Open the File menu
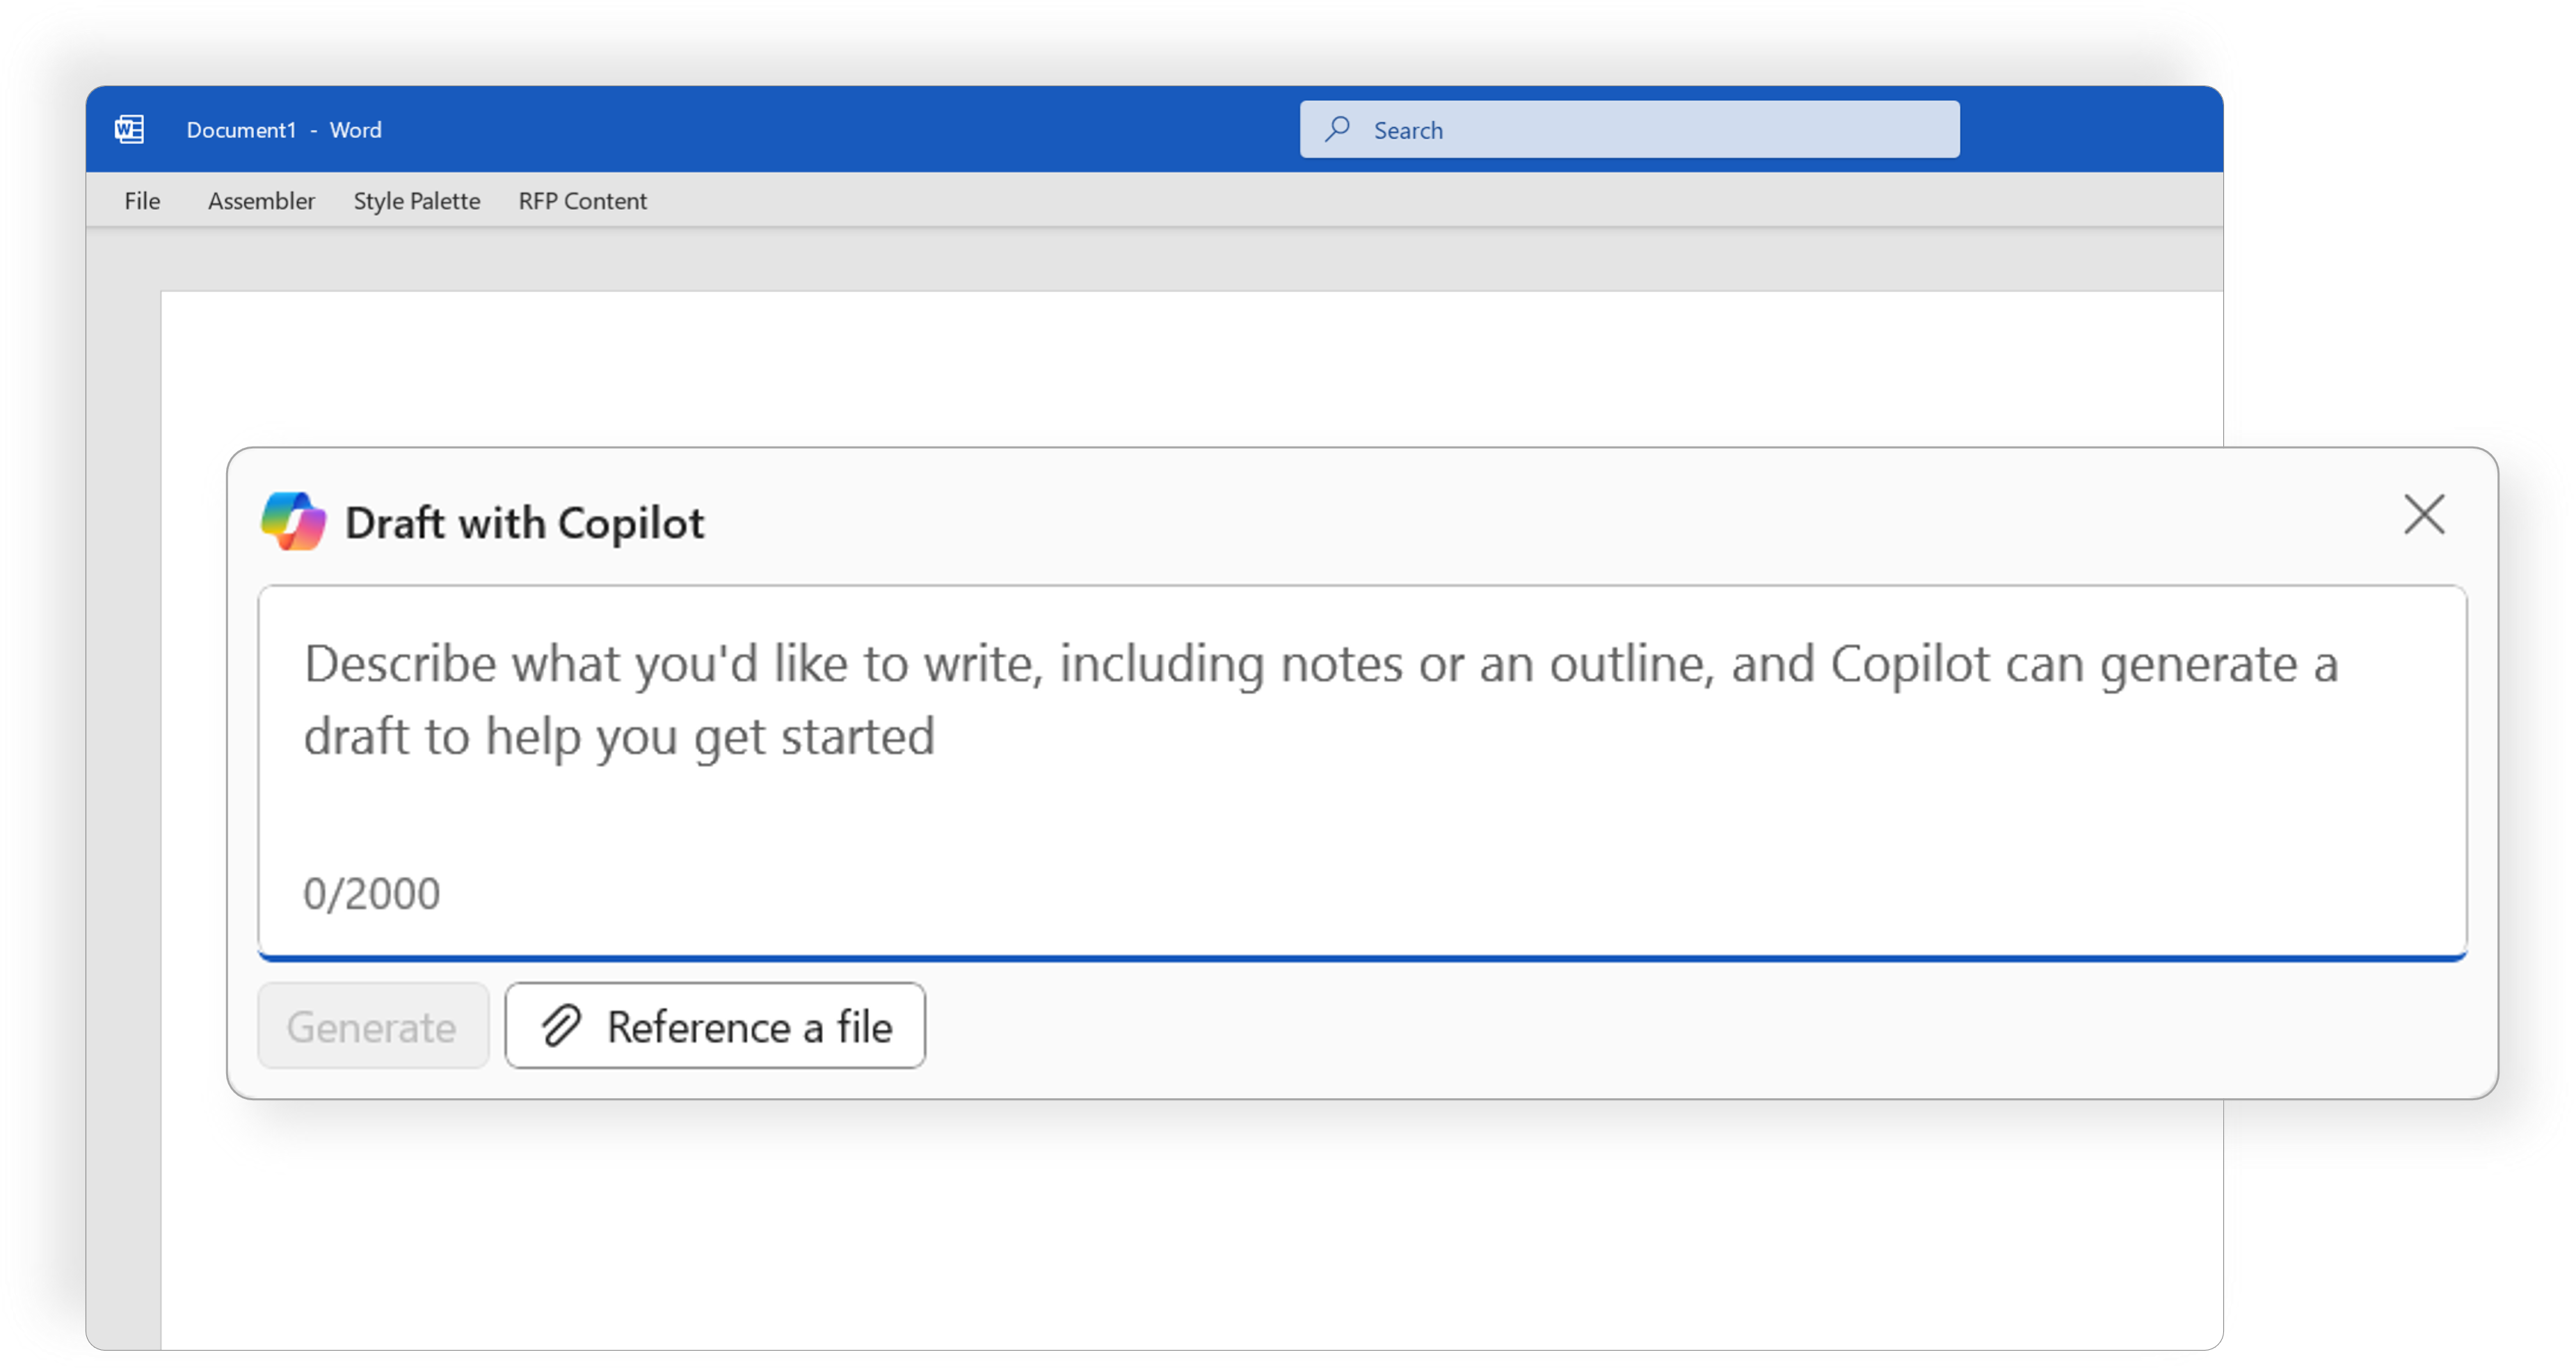 [142, 201]
